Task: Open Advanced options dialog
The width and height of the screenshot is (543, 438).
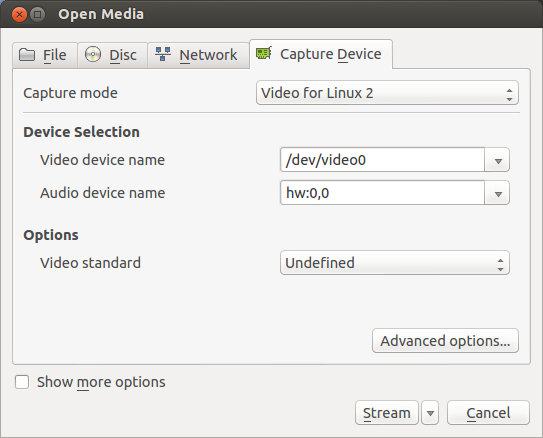Action: (445, 341)
